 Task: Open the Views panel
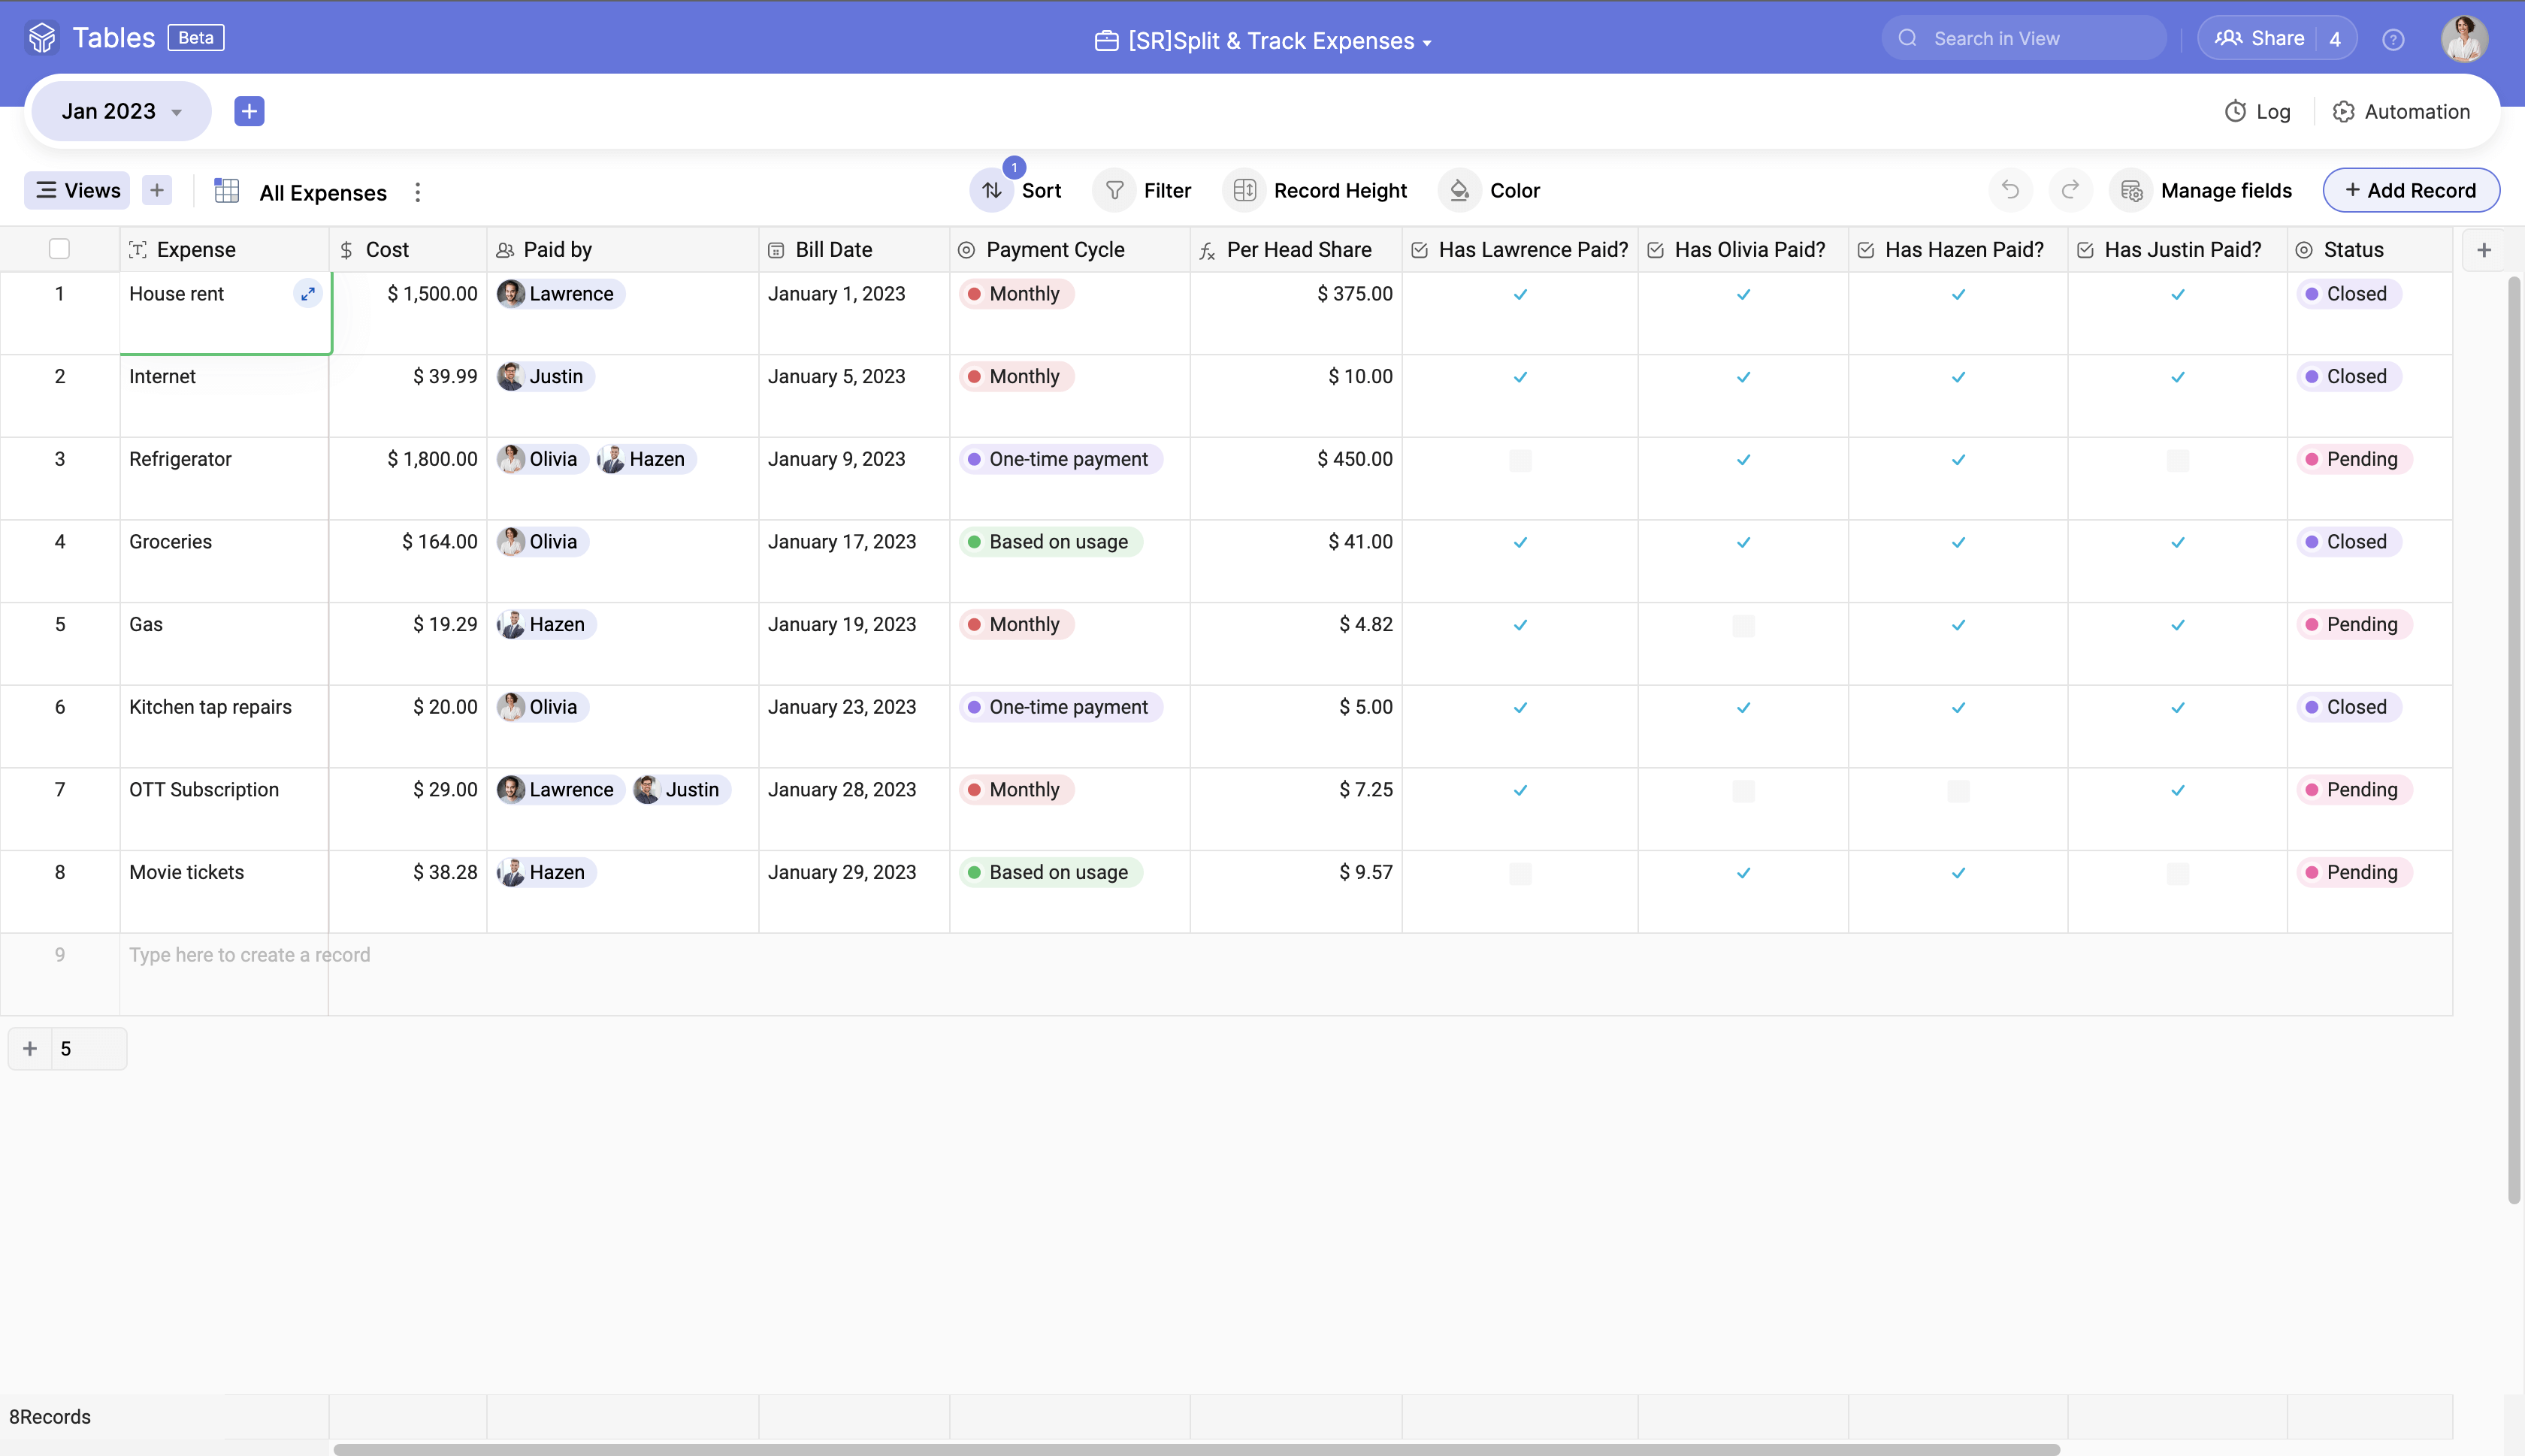pos(78,190)
